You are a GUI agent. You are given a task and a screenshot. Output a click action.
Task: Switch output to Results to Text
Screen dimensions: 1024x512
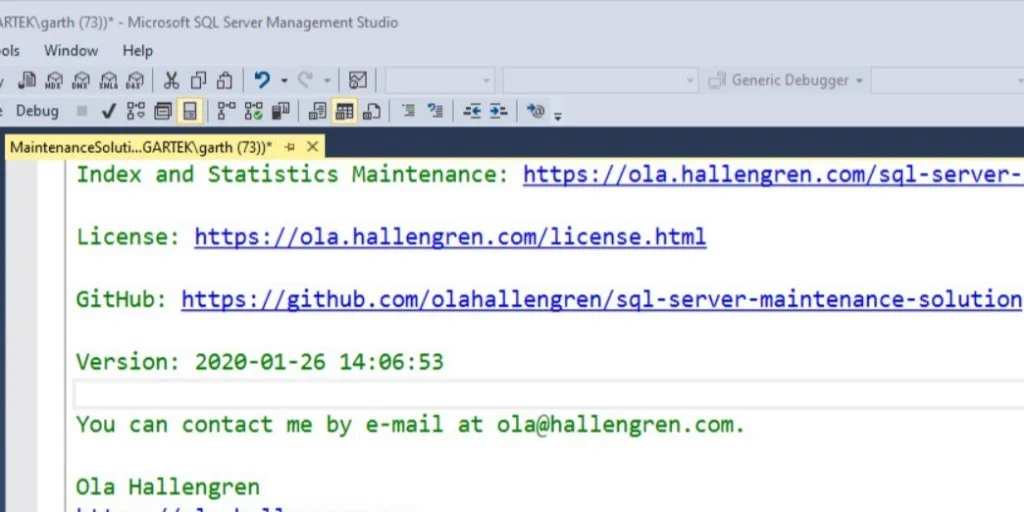317,111
